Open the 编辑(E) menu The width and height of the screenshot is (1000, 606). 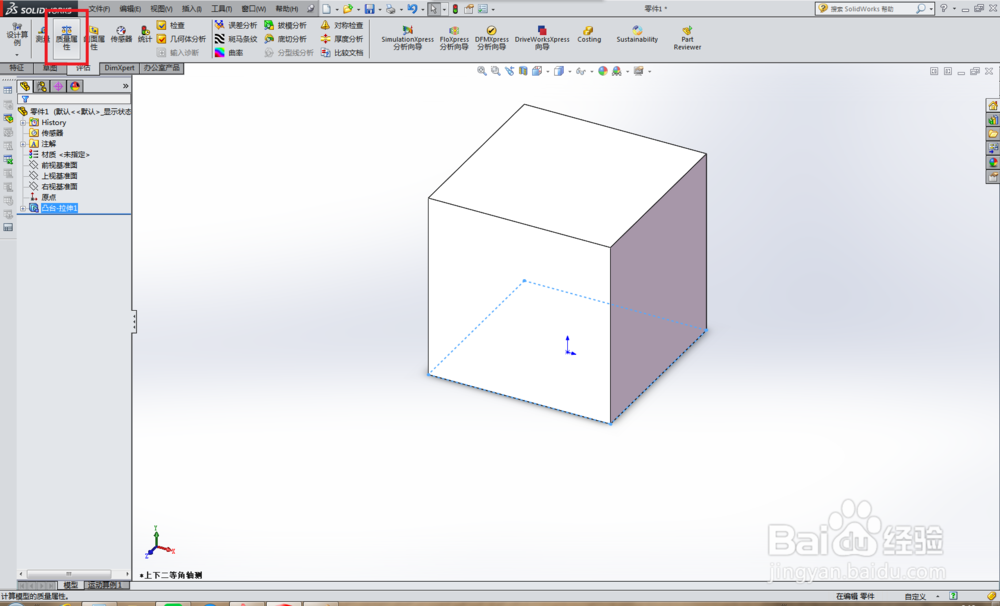(130, 9)
